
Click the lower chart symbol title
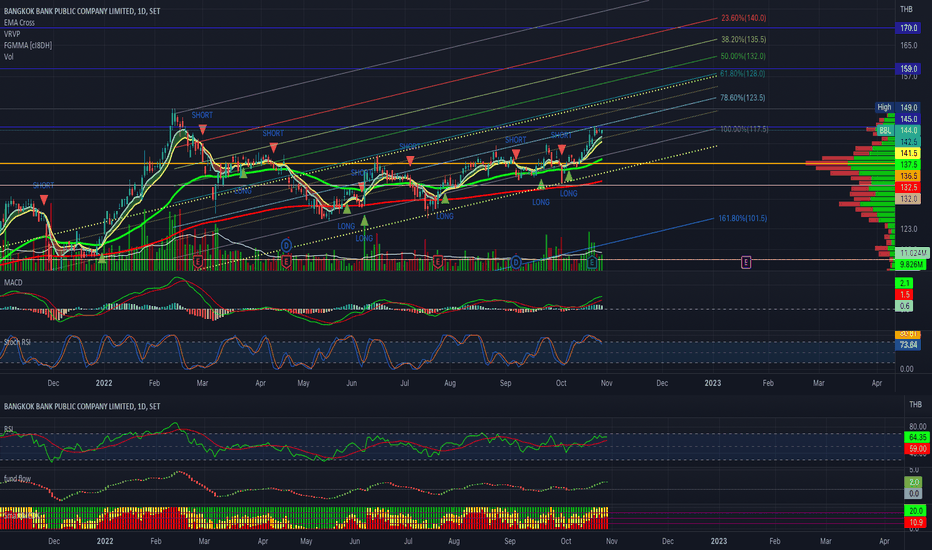point(82,406)
